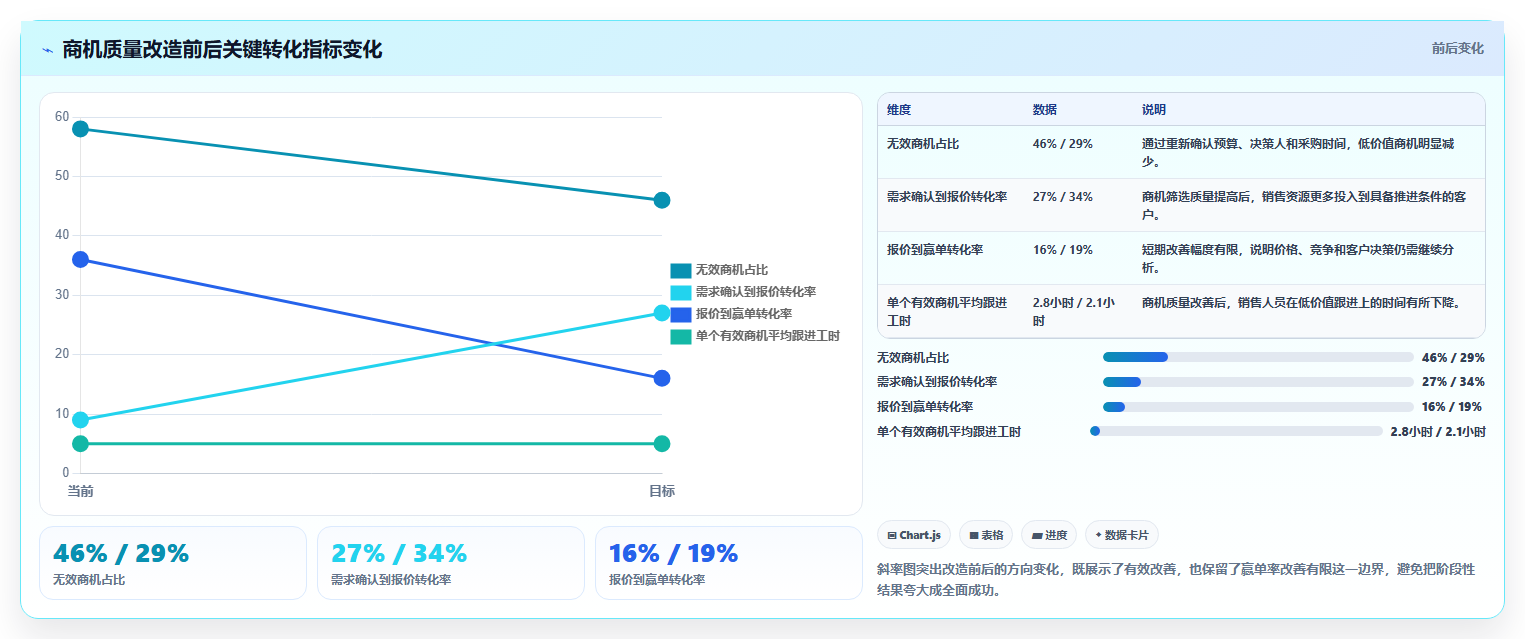The width and height of the screenshot is (1525, 639).
Task: Toggle 无效商机占比 legend color box
Action: [681, 270]
